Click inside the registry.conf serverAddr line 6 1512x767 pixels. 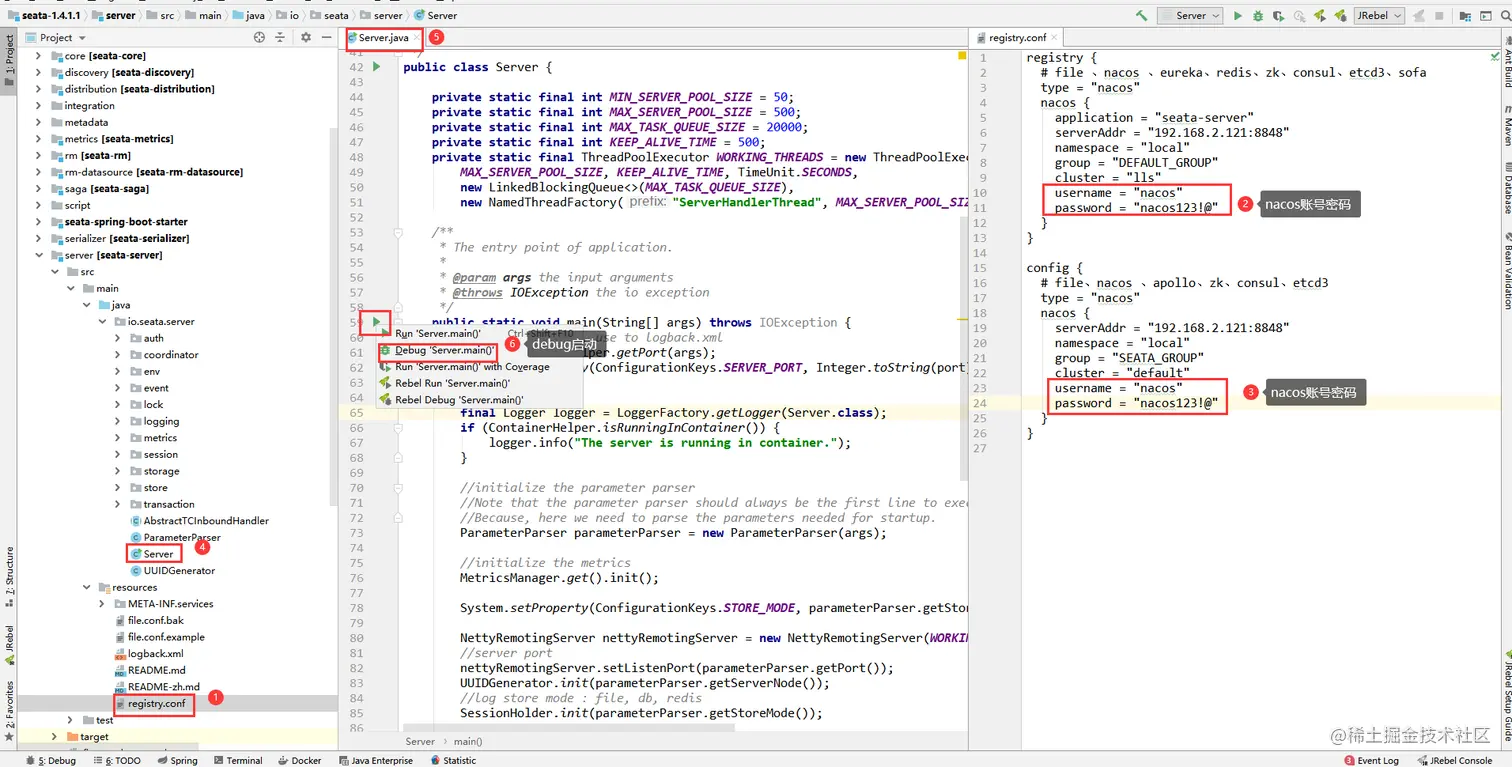tap(1171, 132)
